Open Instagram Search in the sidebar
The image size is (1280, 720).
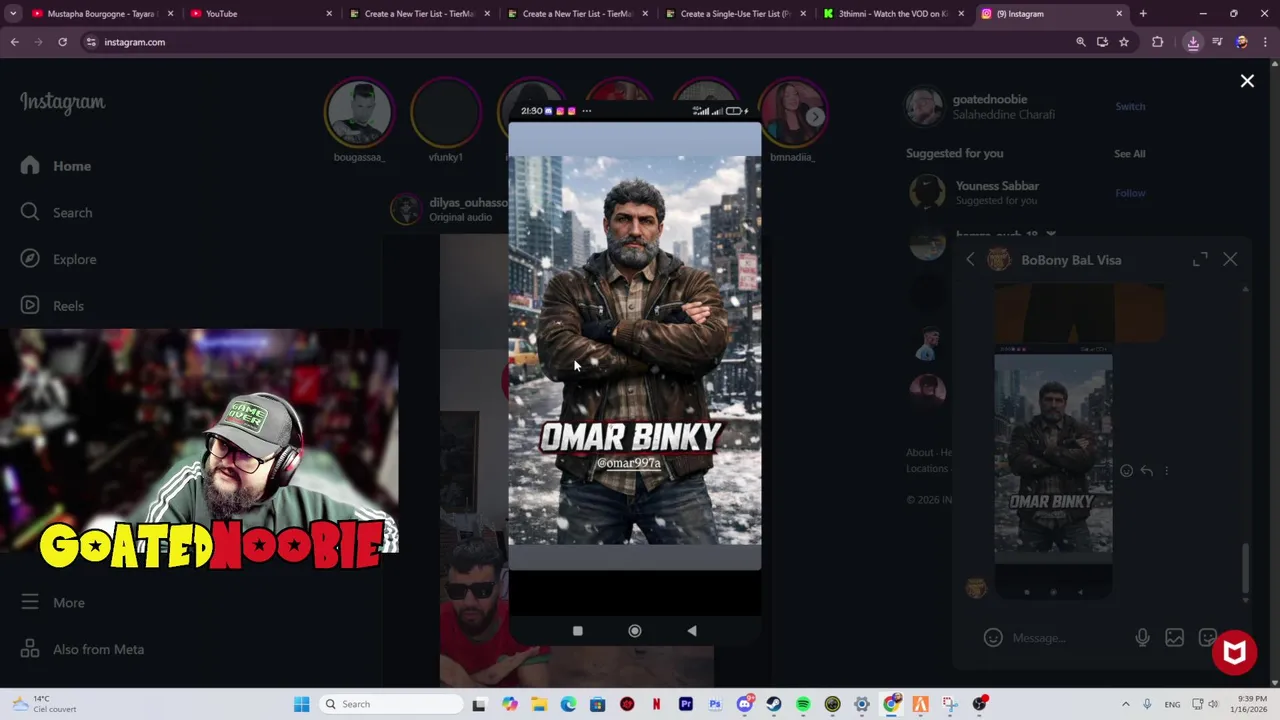(x=57, y=212)
